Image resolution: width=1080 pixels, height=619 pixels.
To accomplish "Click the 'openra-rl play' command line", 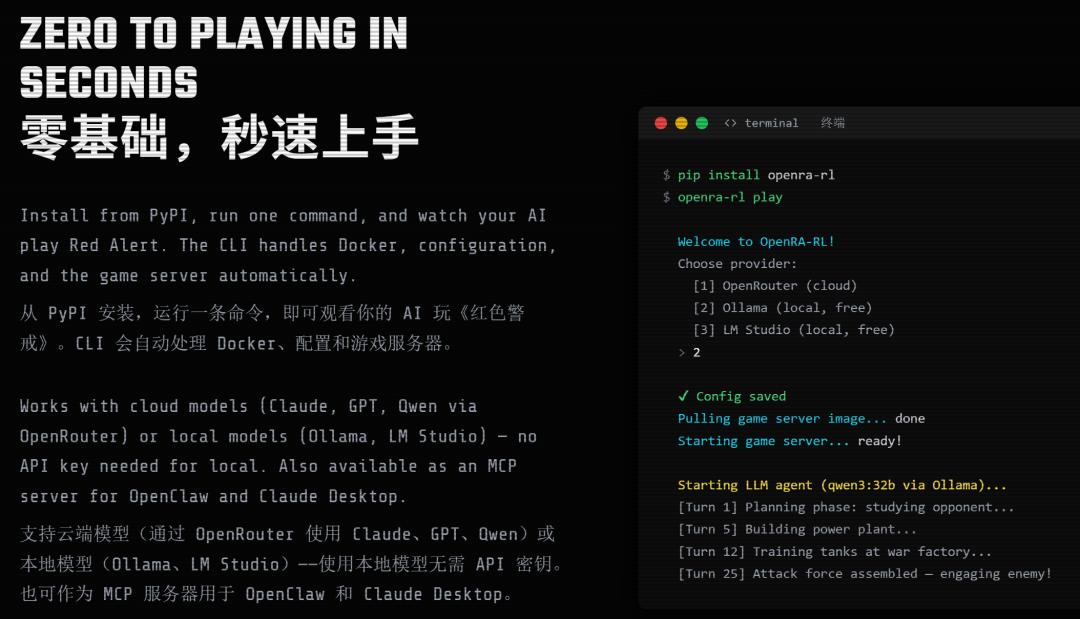I will 723,197.
